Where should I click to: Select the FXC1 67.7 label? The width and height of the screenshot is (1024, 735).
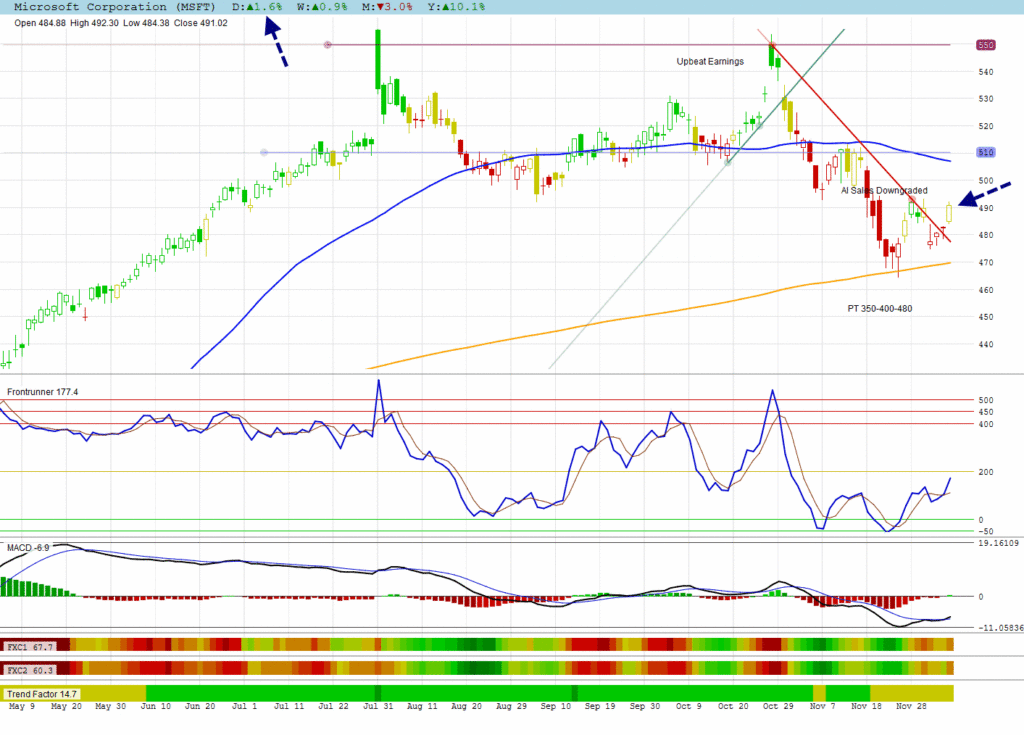point(30,646)
